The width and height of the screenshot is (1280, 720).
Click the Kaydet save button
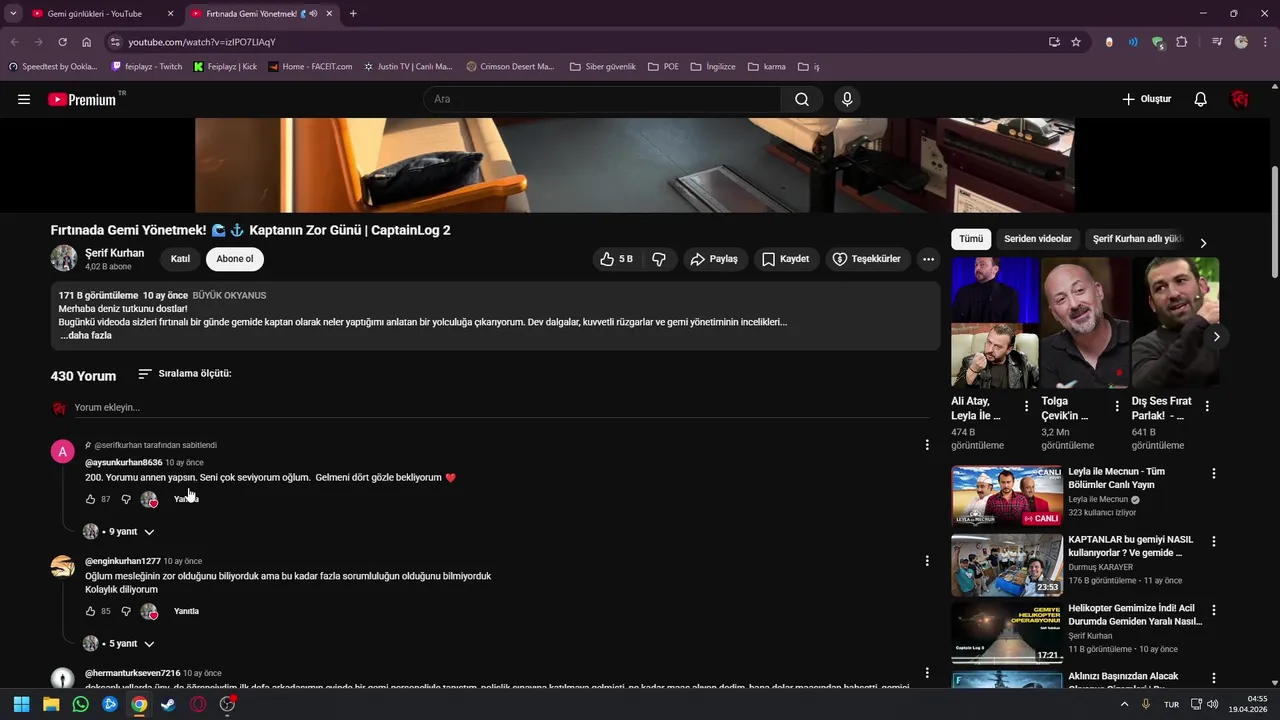(785, 259)
